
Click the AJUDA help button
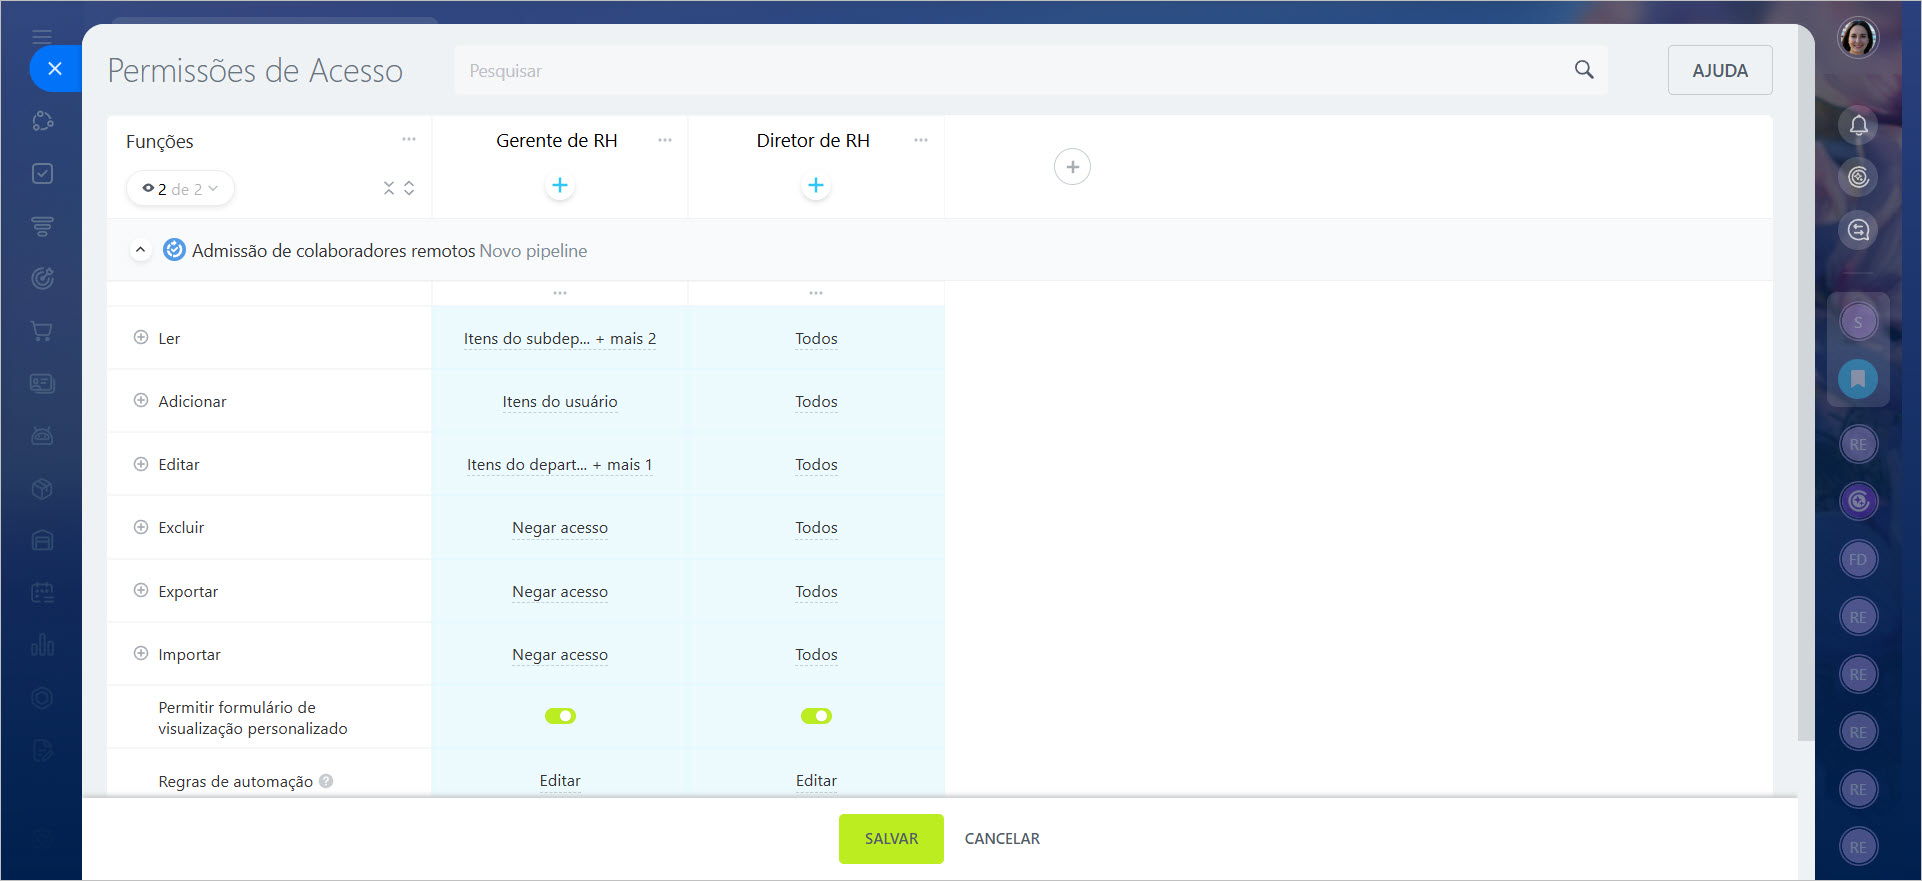1720,70
